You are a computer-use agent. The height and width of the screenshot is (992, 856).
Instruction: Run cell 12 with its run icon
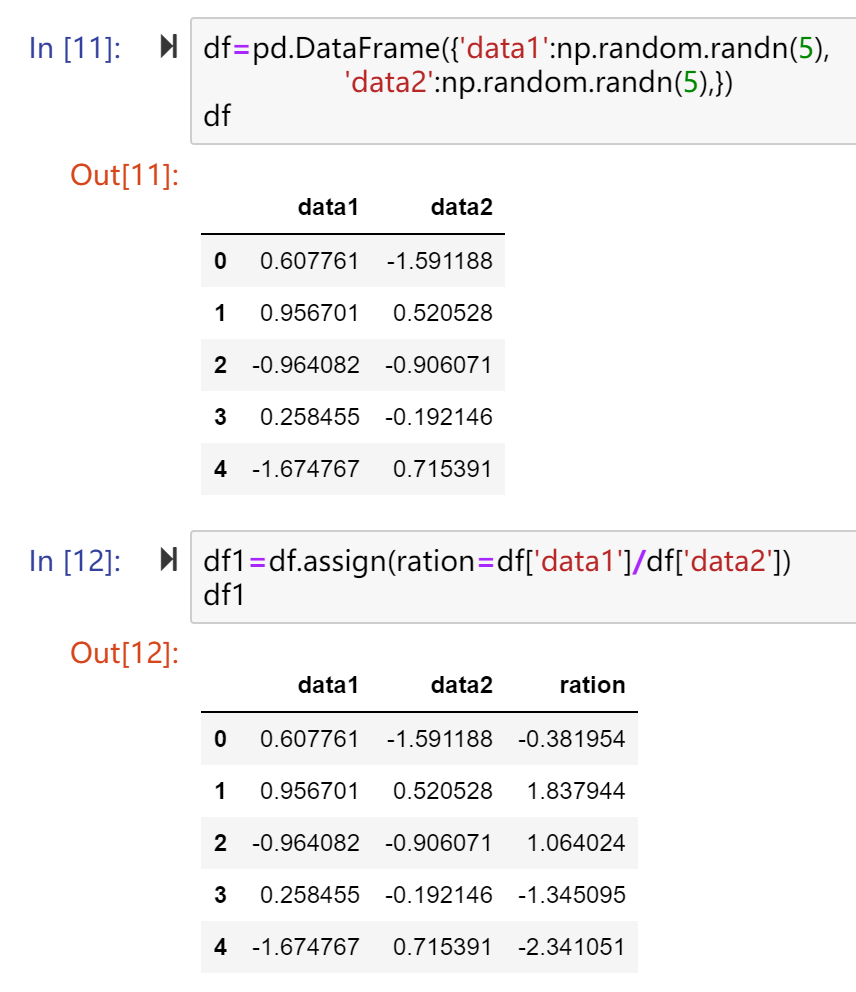click(x=168, y=560)
